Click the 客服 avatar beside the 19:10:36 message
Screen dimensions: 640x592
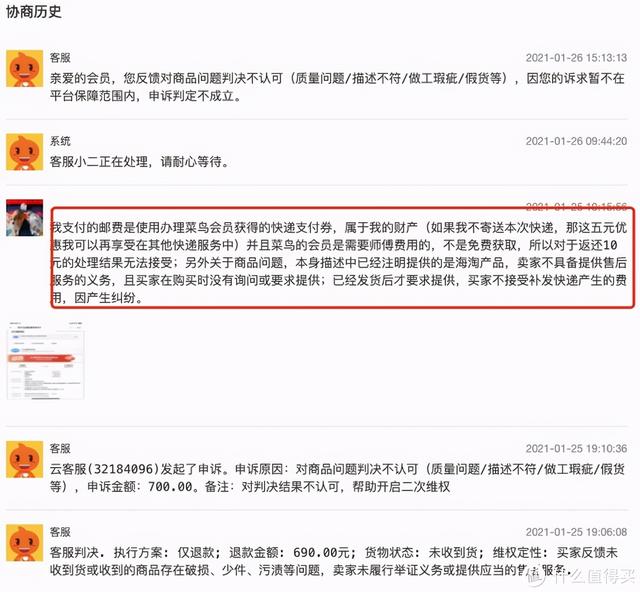coord(24,459)
